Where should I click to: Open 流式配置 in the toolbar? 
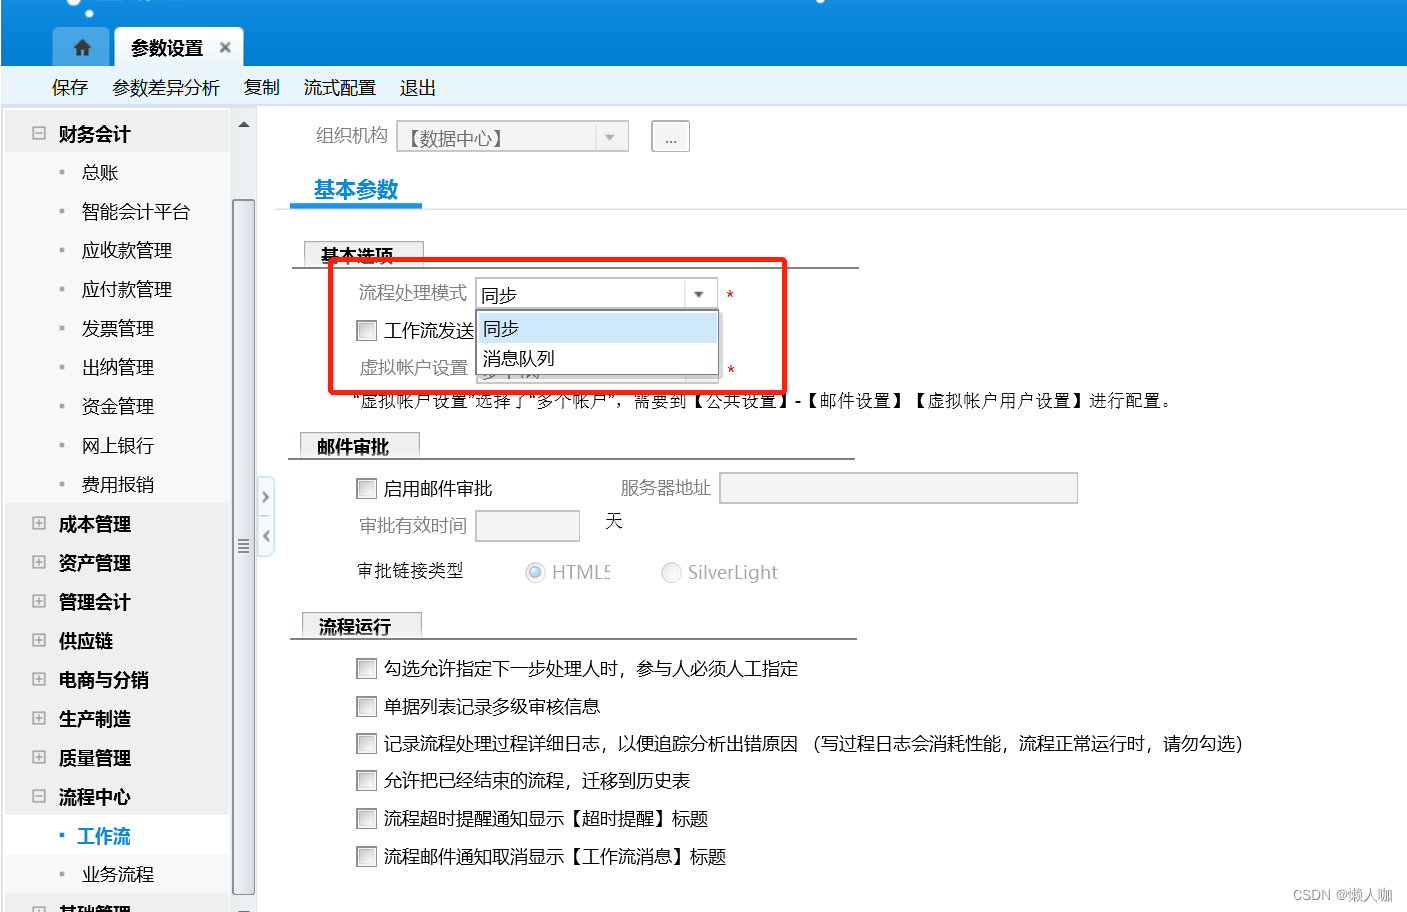coord(340,88)
